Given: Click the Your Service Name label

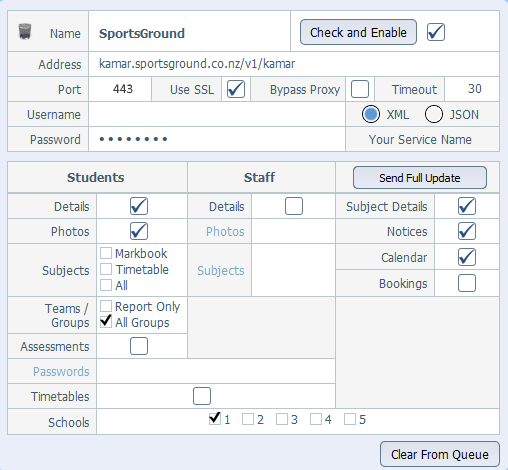Looking at the screenshot, I should 420,140.
